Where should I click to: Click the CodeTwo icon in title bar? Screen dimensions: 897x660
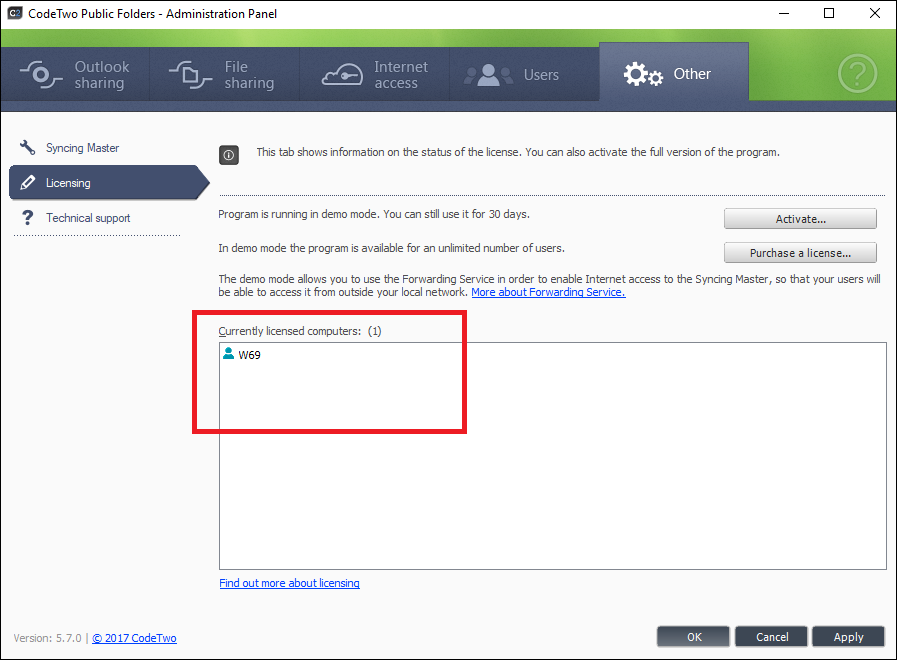click(14, 13)
